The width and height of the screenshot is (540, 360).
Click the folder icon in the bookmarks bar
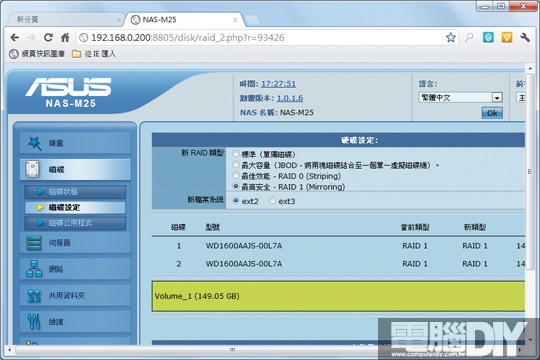[76, 54]
